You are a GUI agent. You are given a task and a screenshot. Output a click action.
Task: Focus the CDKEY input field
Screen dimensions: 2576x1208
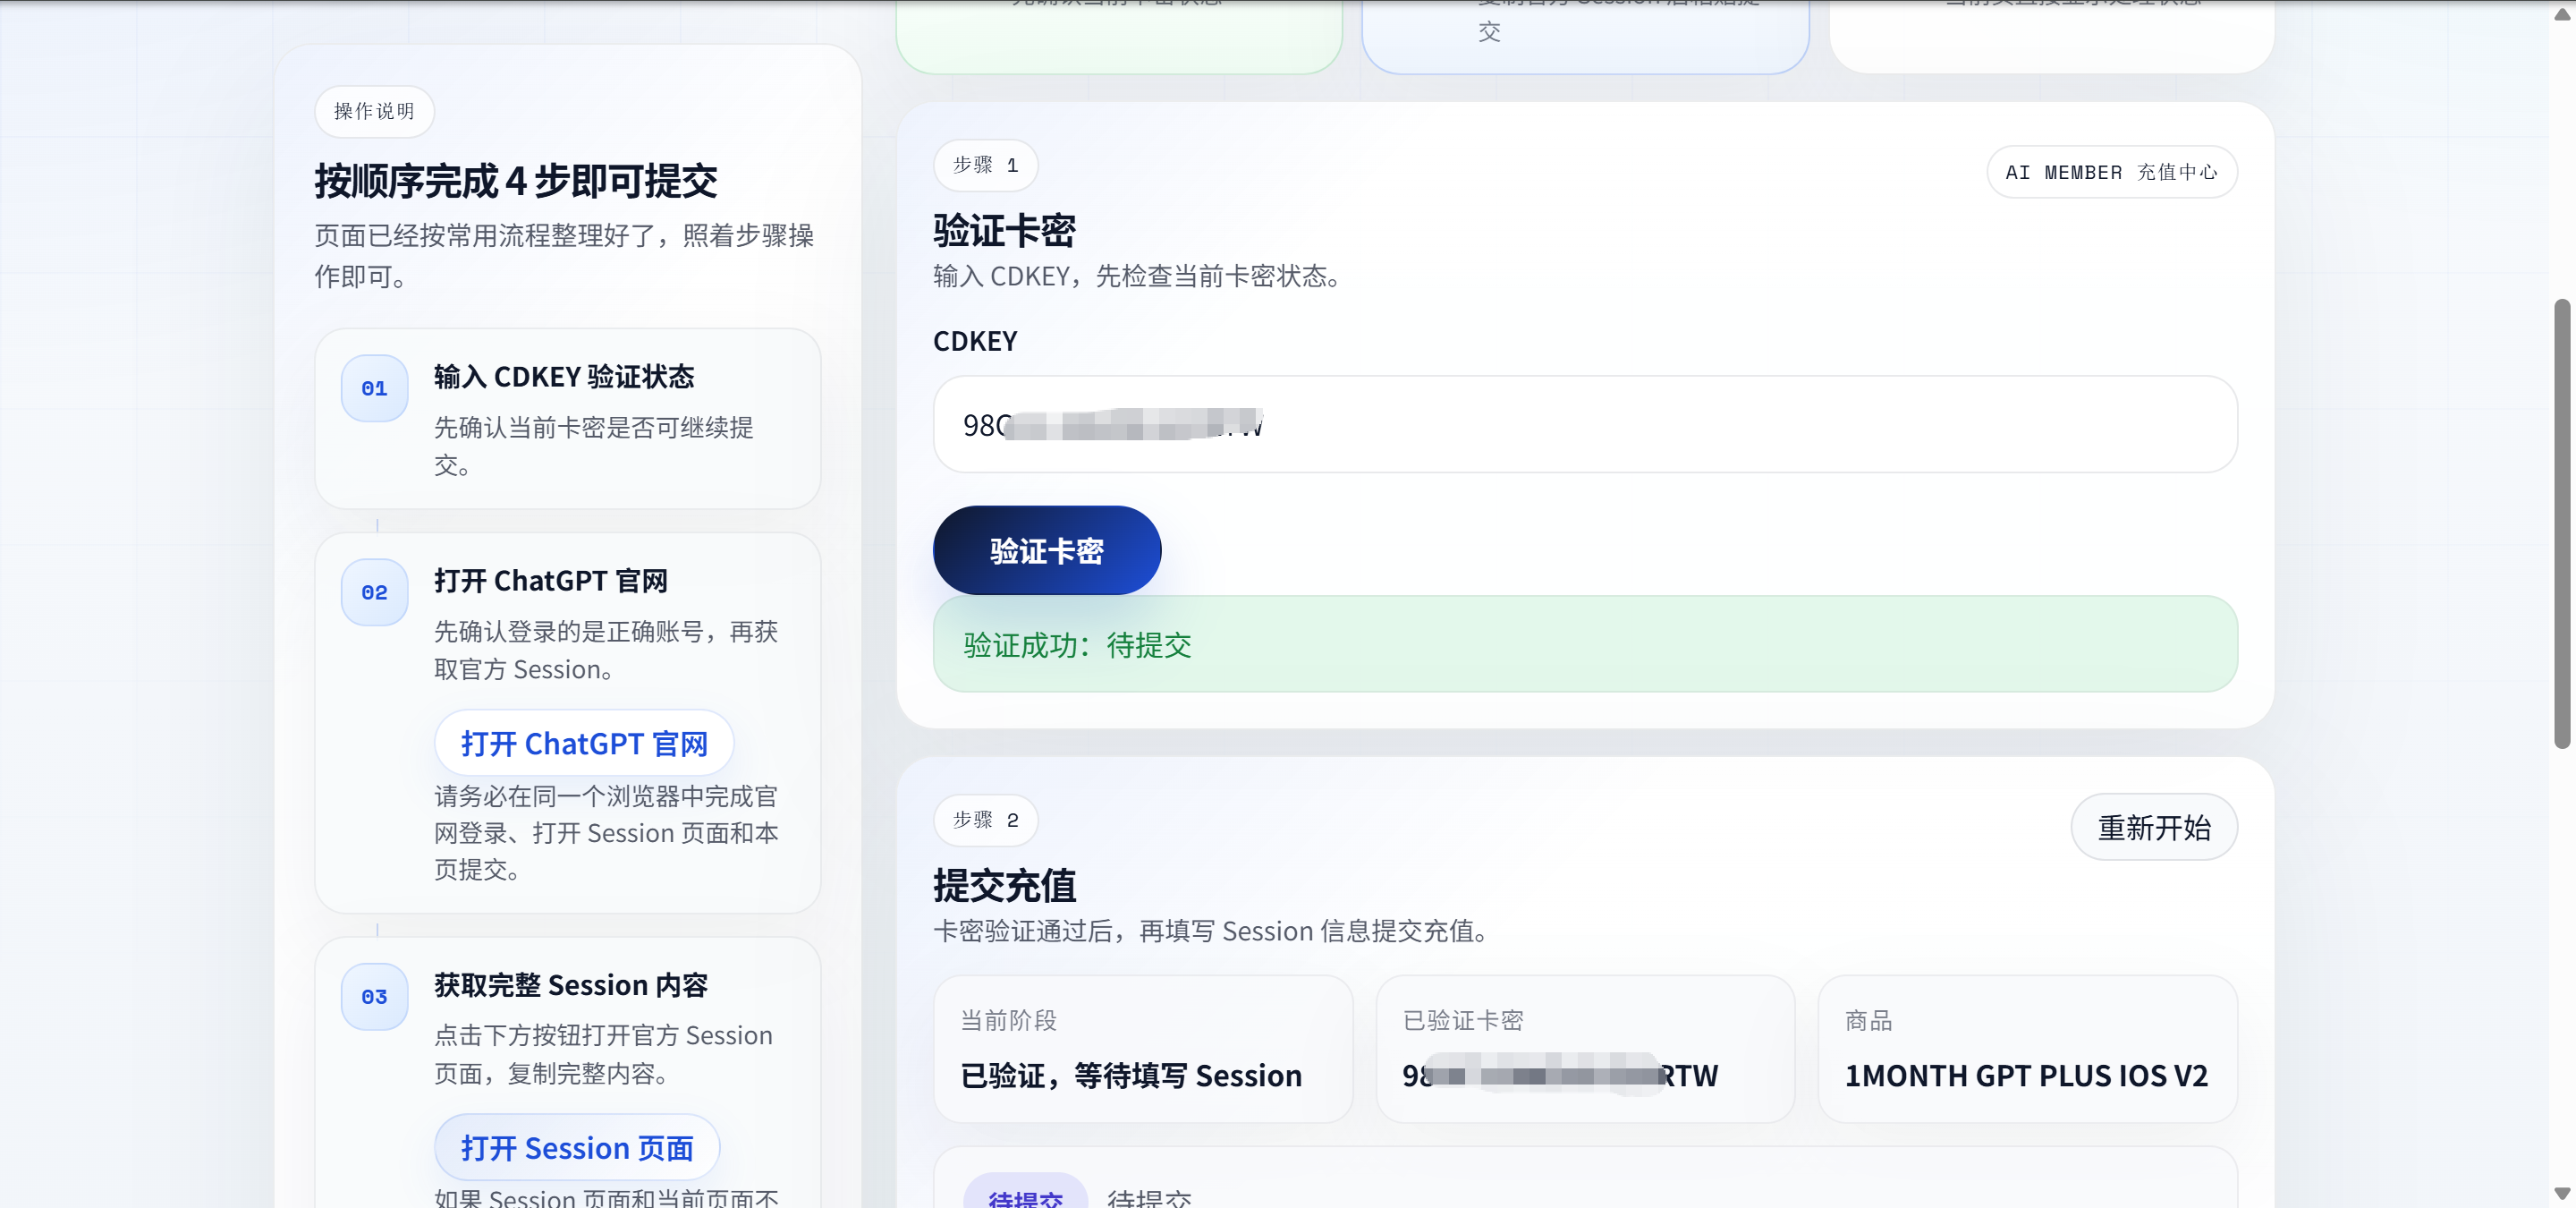(1585, 425)
